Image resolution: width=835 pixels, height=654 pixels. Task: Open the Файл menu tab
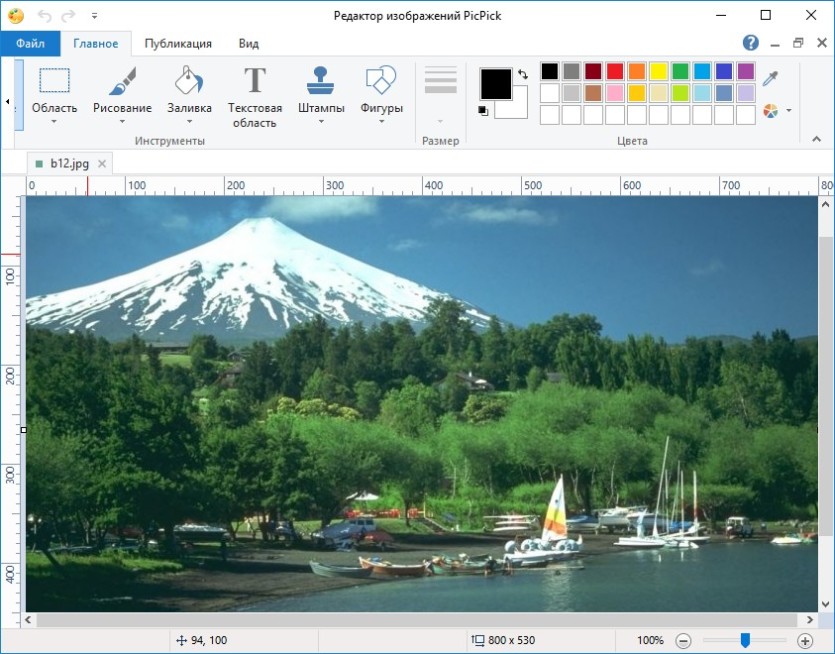[x=30, y=43]
